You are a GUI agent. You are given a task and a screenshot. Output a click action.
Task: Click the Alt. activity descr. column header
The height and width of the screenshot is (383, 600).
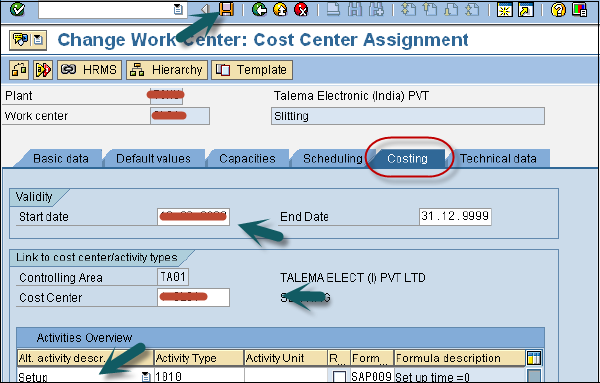pyautogui.click(x=85, y=358)
